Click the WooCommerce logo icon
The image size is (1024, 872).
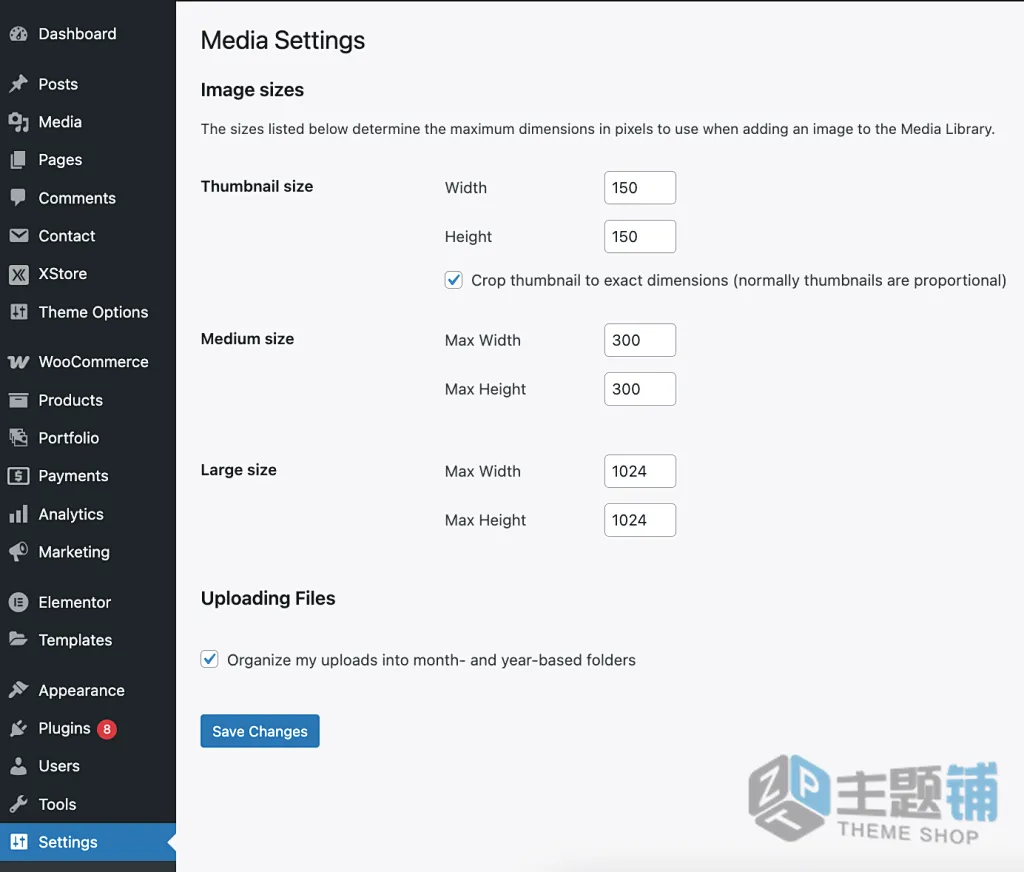tap(19, 362)
